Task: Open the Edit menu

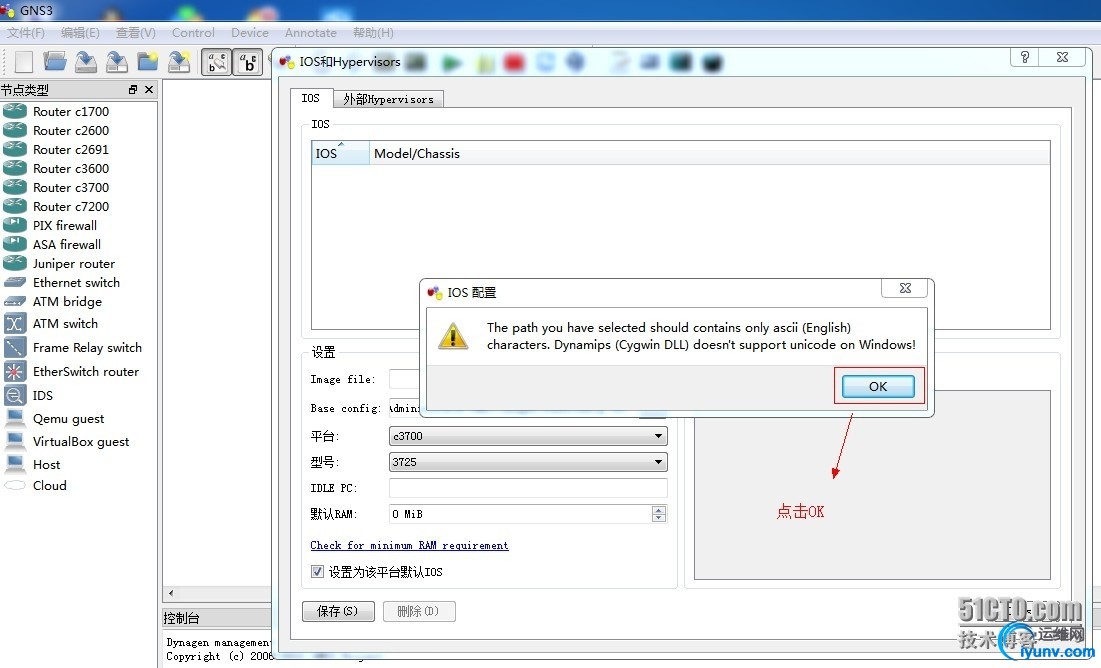Action: coord(80,32)
